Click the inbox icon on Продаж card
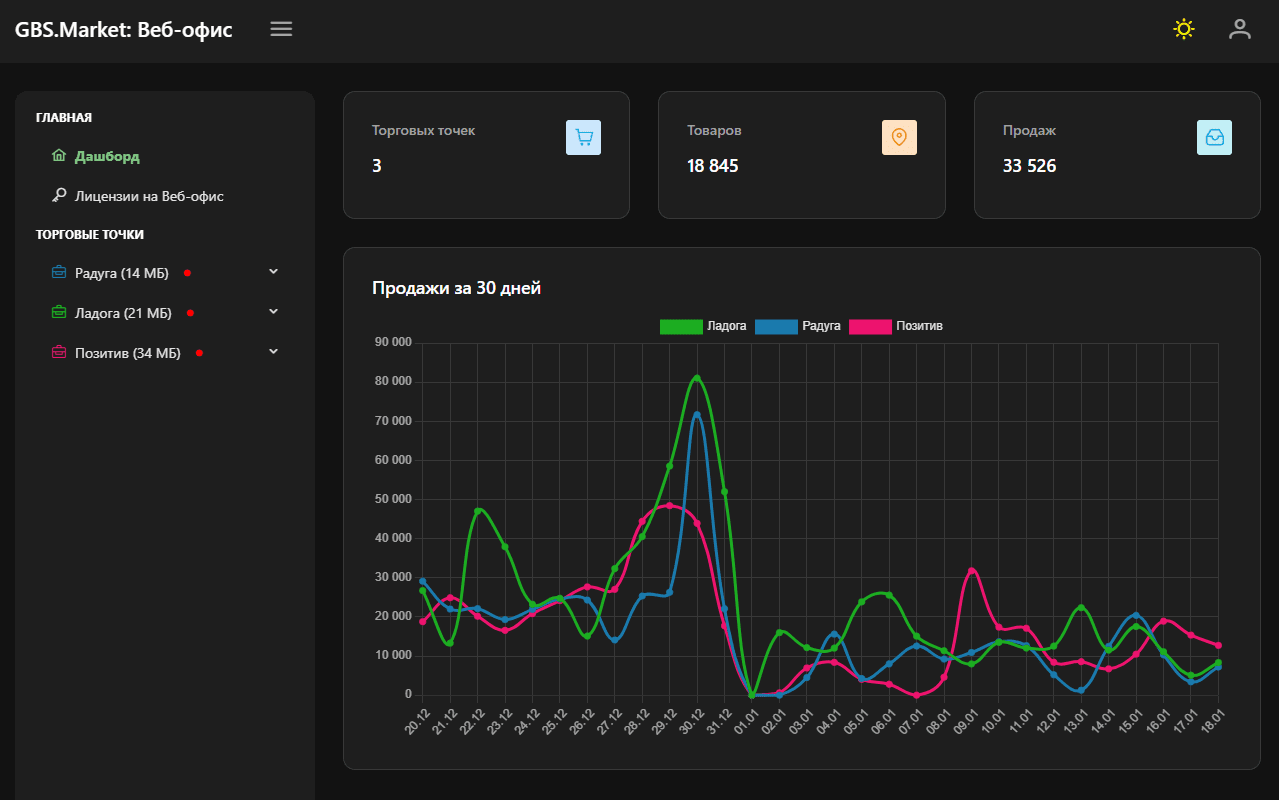The height and width of the screenshot is (800, 1279). tap(1214, 138)
